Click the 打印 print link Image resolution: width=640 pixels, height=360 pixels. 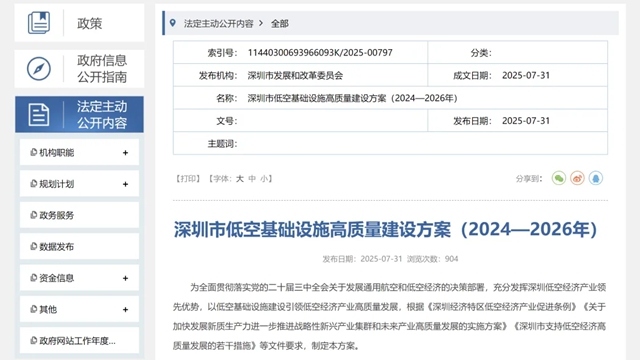point(188,179)
